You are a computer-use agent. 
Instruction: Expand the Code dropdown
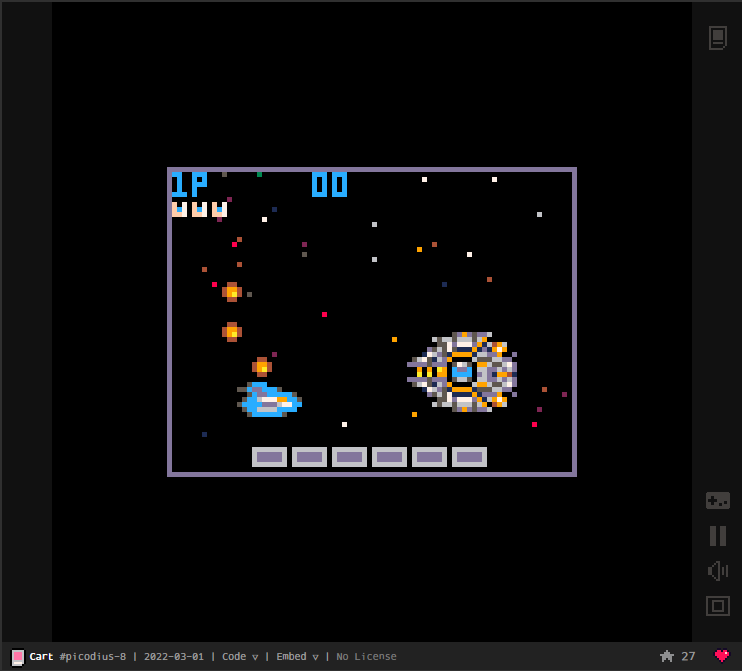(240, 656)
